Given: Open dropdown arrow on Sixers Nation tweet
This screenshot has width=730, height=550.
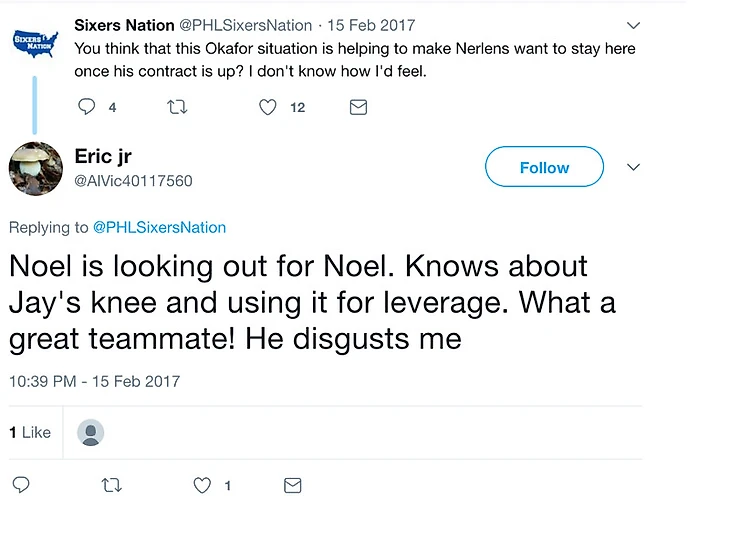Looking at the screenshot, I should point(633,25).
